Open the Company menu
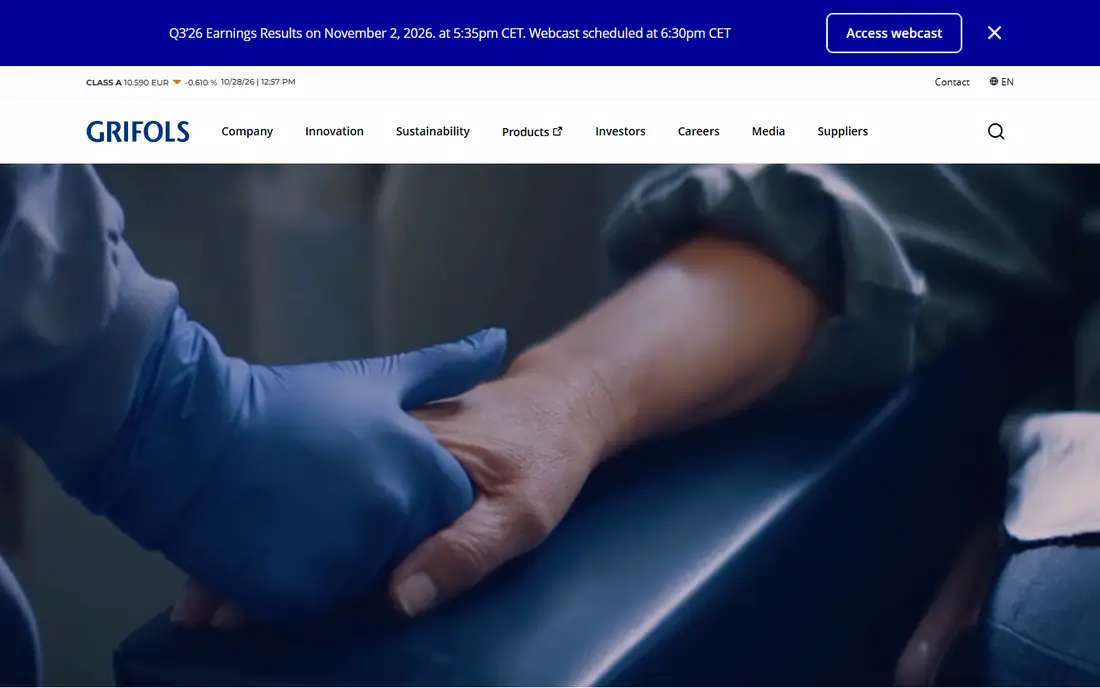Image resolution: width=1100 pixels, height=688 pixels. 247,131
